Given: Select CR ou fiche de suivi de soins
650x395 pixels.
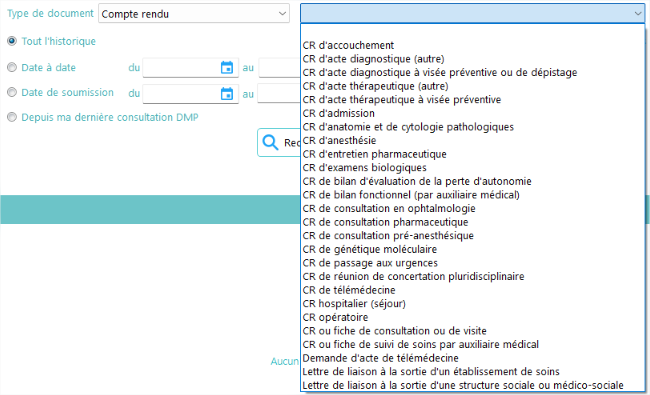Looking at the screenshot, I should click(x=473, y=344).
